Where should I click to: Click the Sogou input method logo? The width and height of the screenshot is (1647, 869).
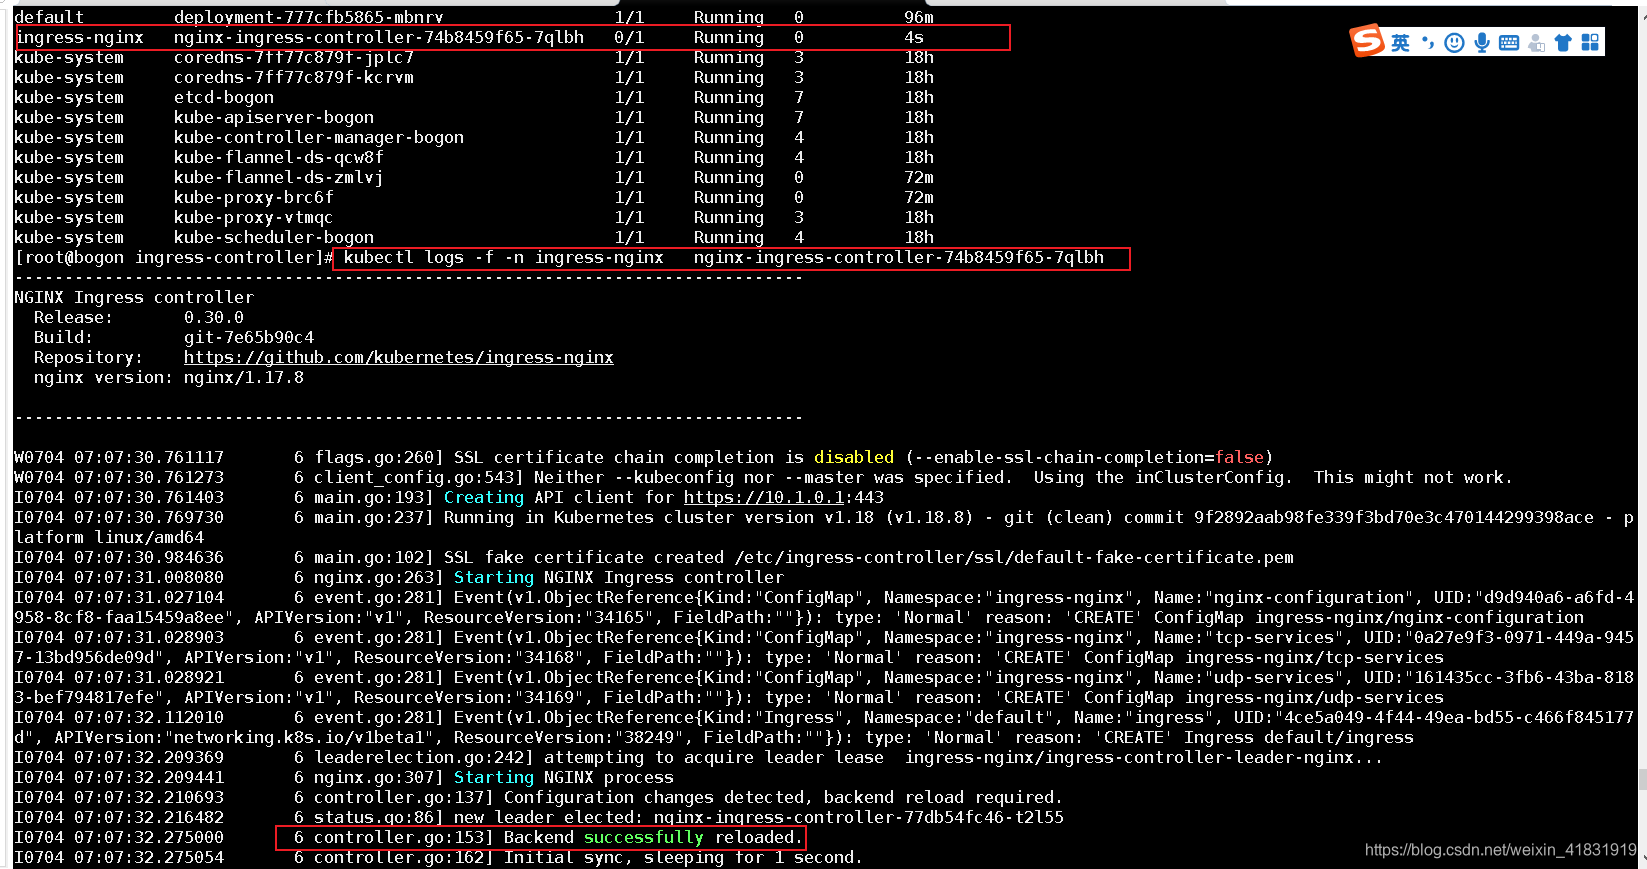point(1367,41)
